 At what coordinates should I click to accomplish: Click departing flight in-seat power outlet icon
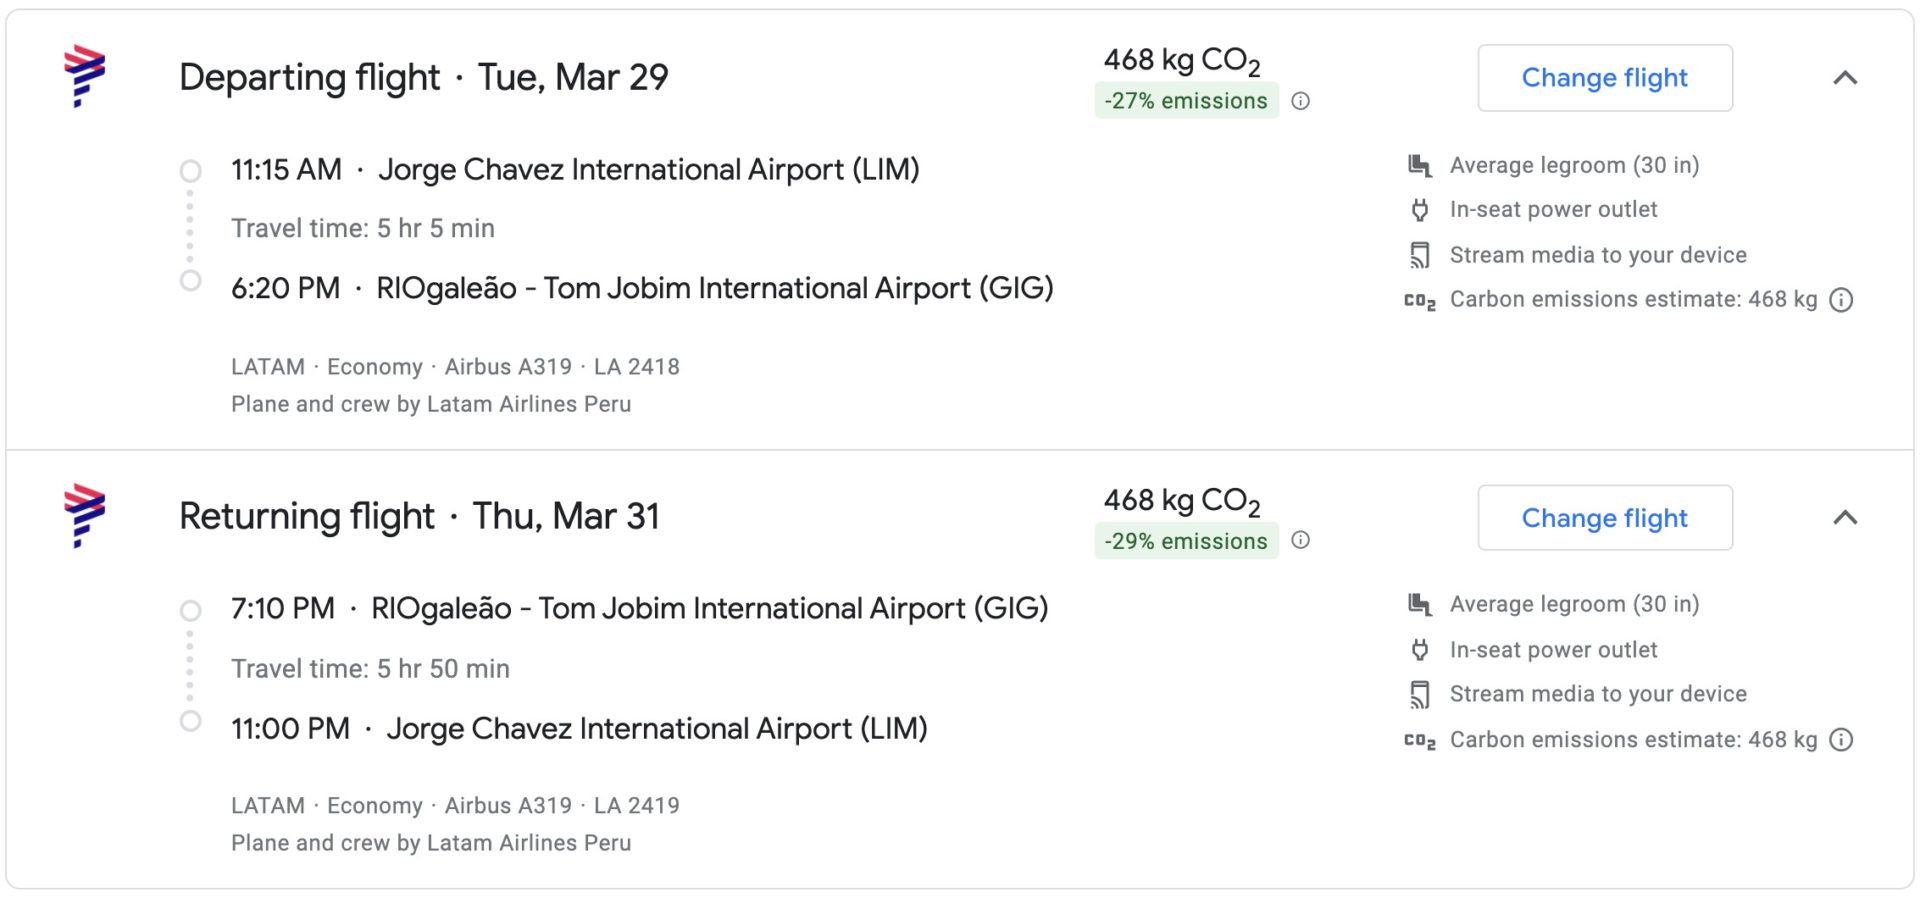1419,210
